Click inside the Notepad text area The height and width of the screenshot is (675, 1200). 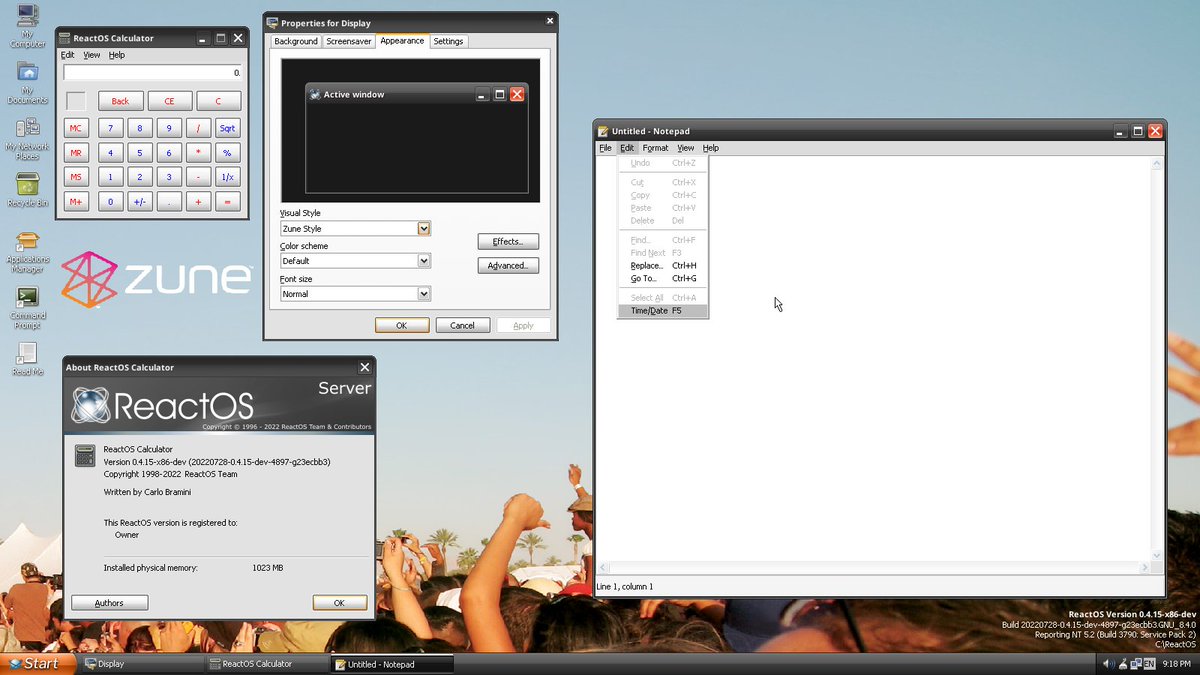(873, 358)
